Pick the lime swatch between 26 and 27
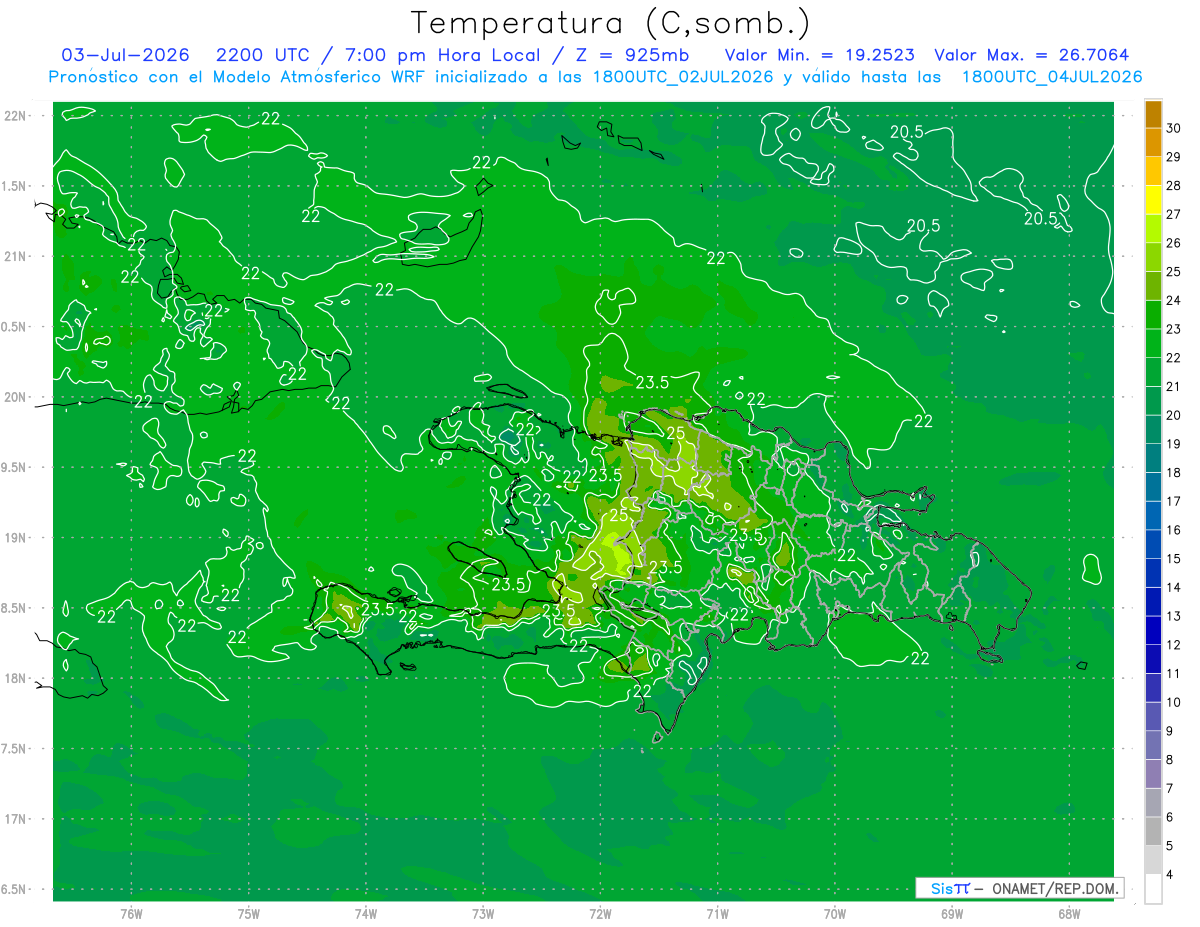Viewport: 1200px width, 927px height. click(x=1153, y=229)
